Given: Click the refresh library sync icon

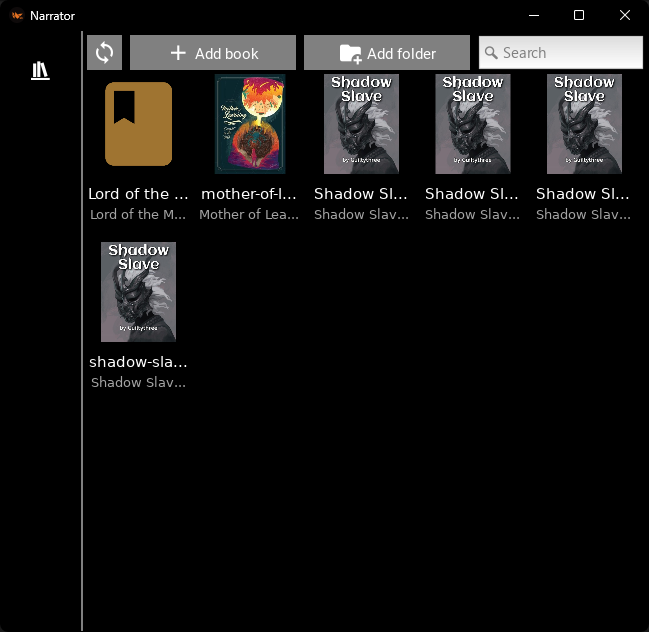Looking at the screenshot, I should coord(104,53).
